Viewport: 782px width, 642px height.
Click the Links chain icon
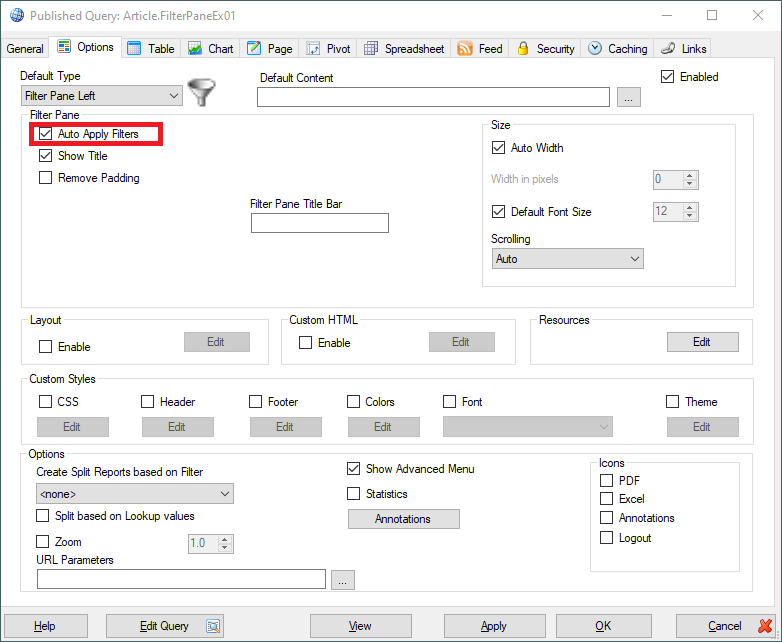pyautogui.click(x=668, y=48)
